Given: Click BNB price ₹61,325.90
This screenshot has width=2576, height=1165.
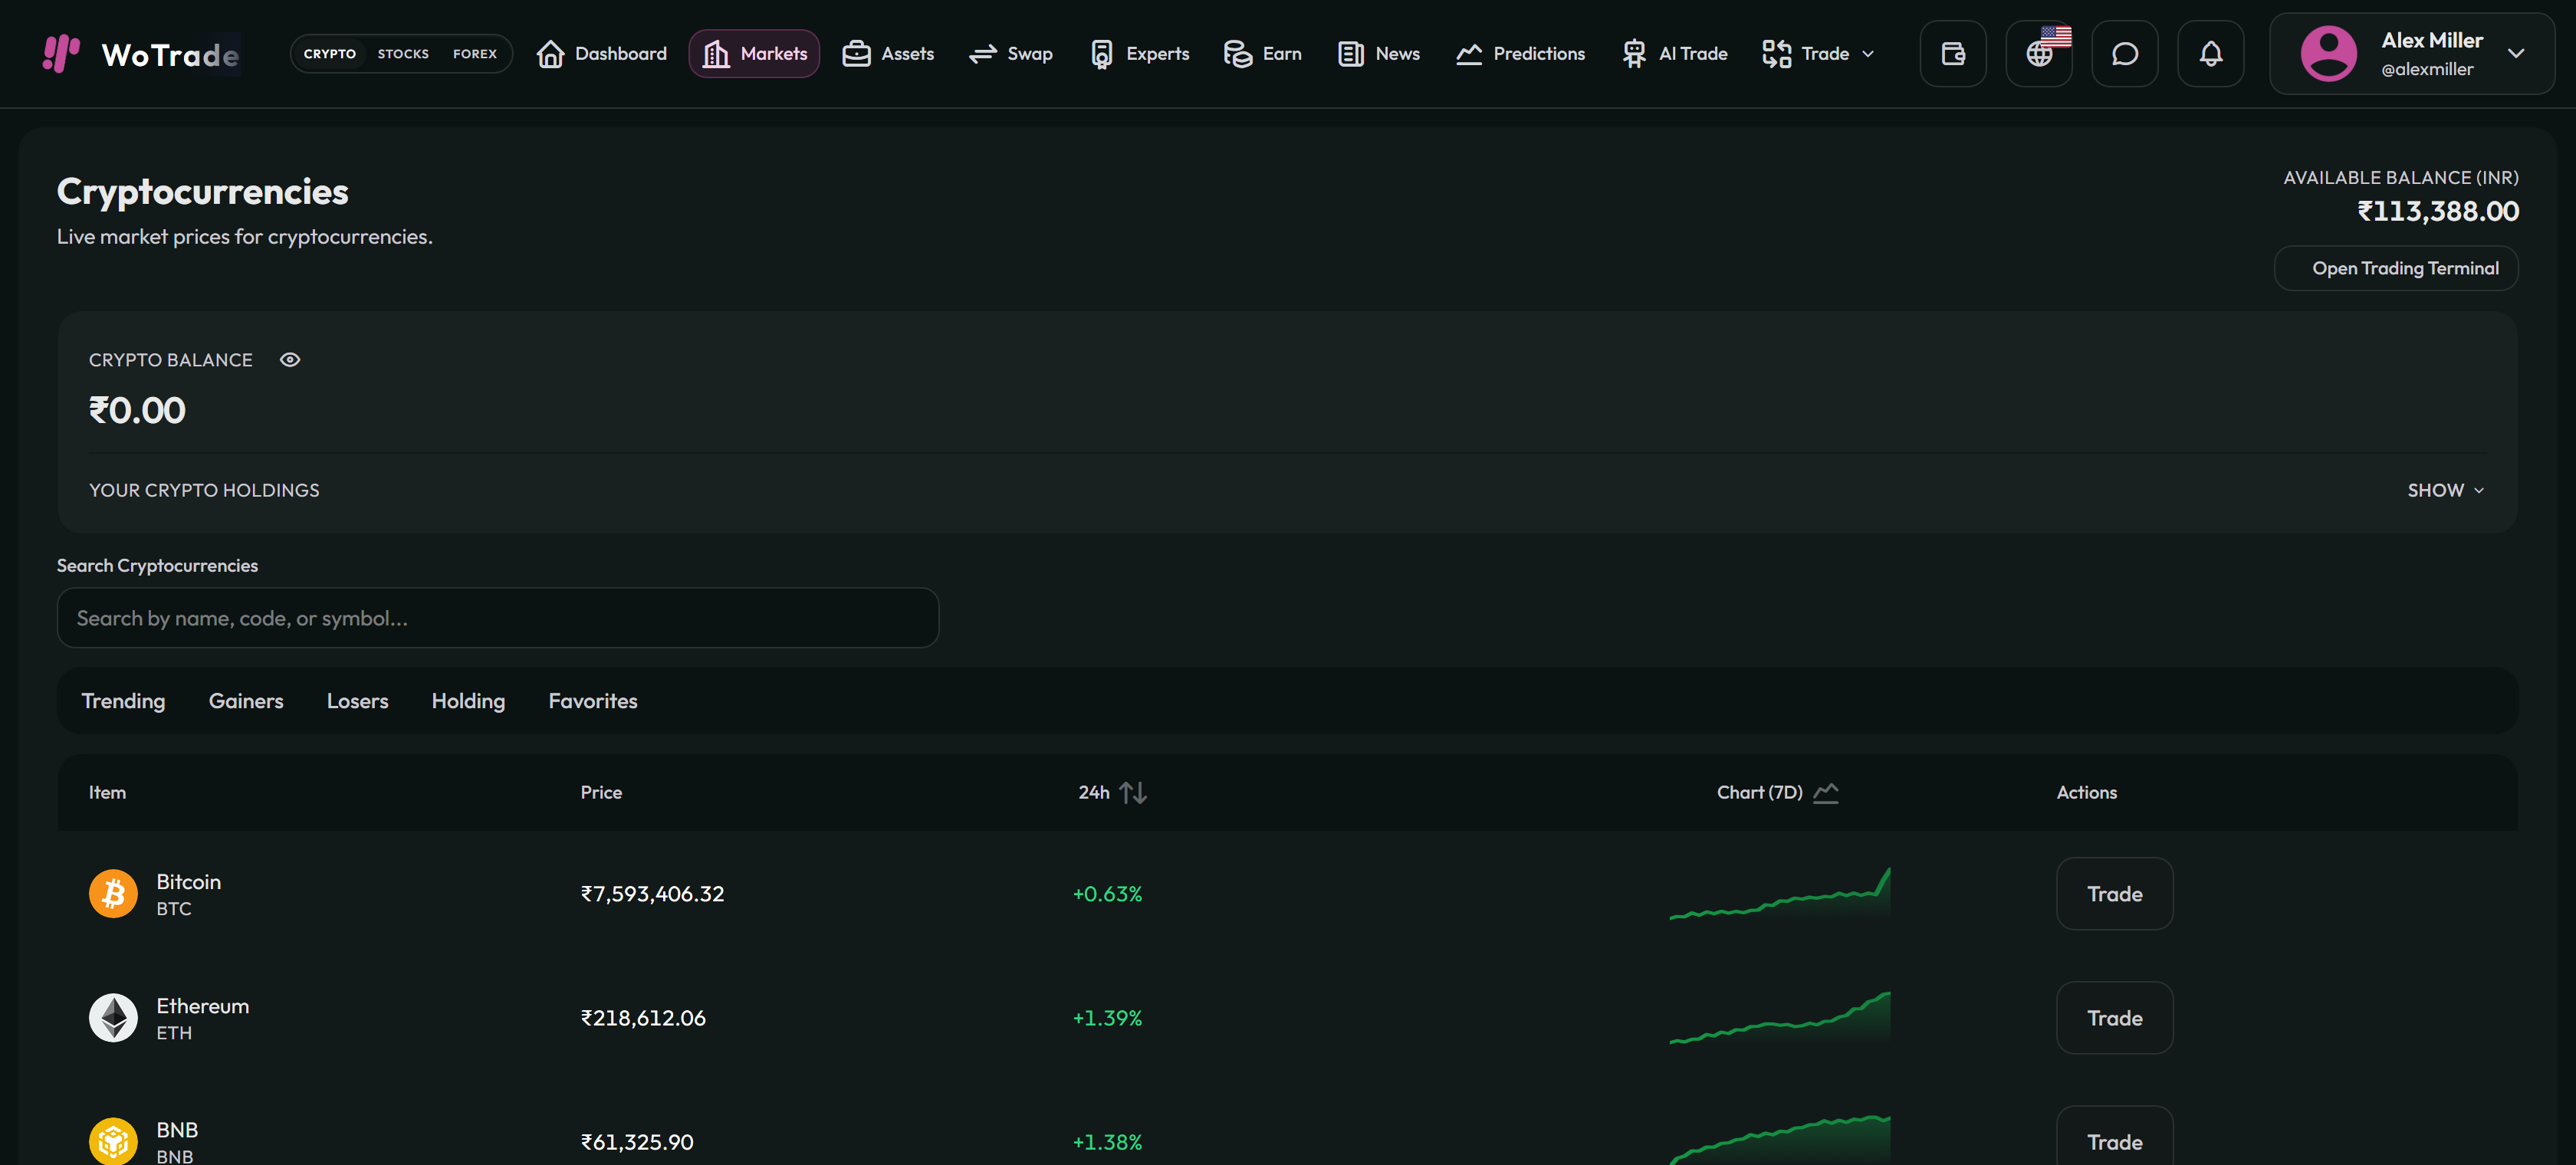Looking at the screenshot, I should (637, 1141).
